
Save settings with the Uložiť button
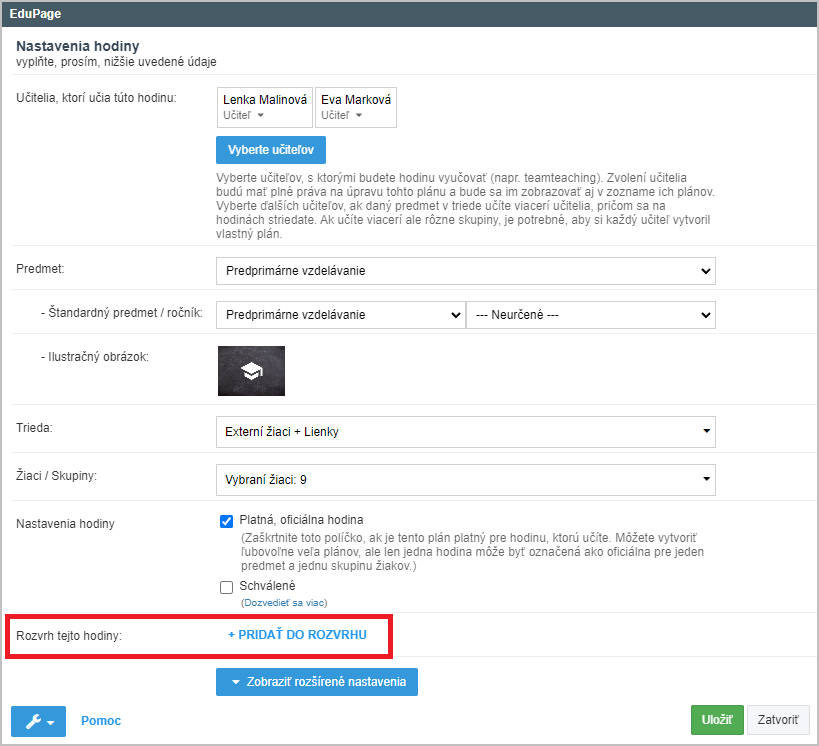pos(717,720)
